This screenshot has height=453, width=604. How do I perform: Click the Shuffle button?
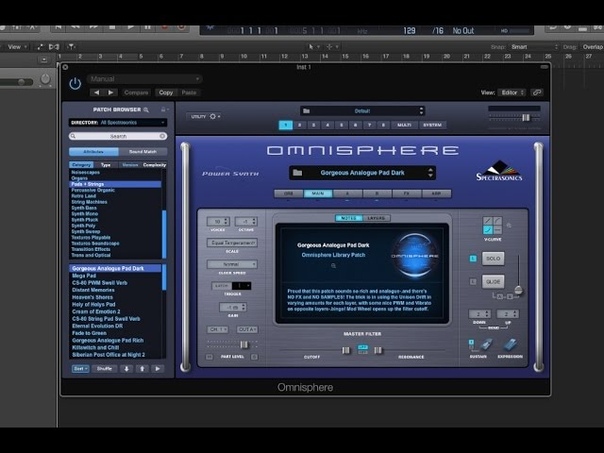pos(104,369)
